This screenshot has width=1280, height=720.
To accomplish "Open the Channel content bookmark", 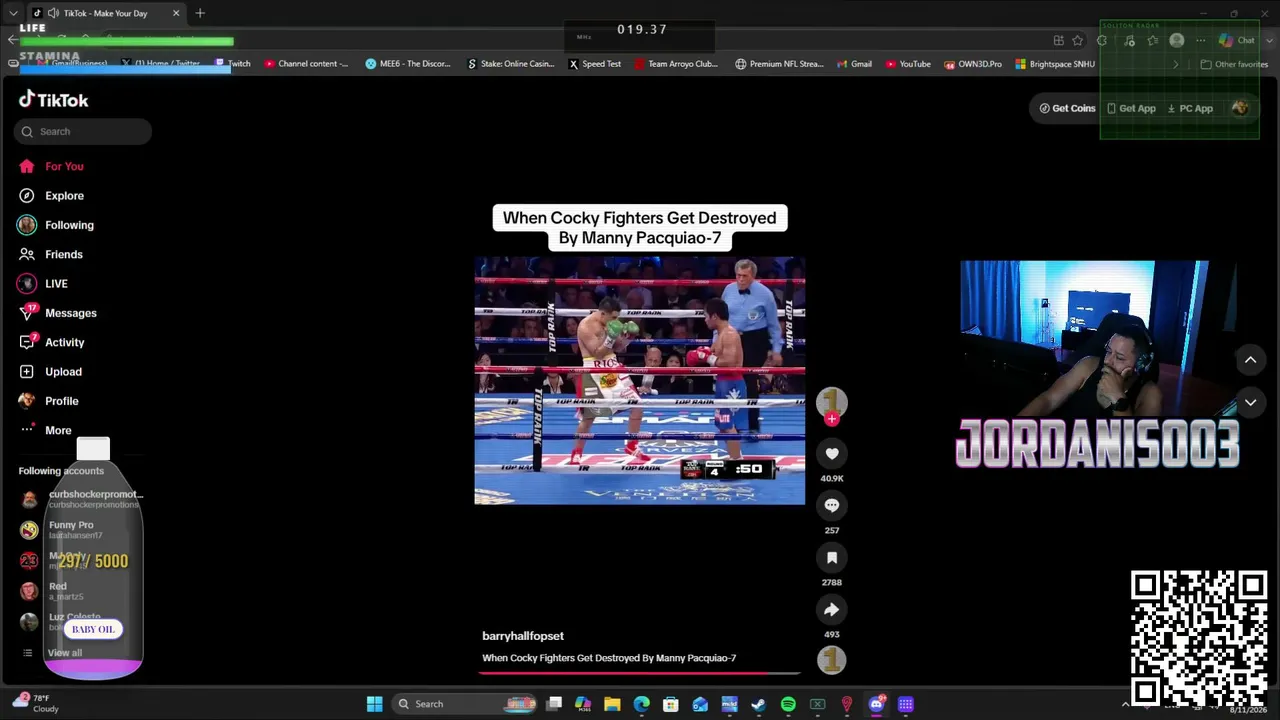I will tap(306, 64).
